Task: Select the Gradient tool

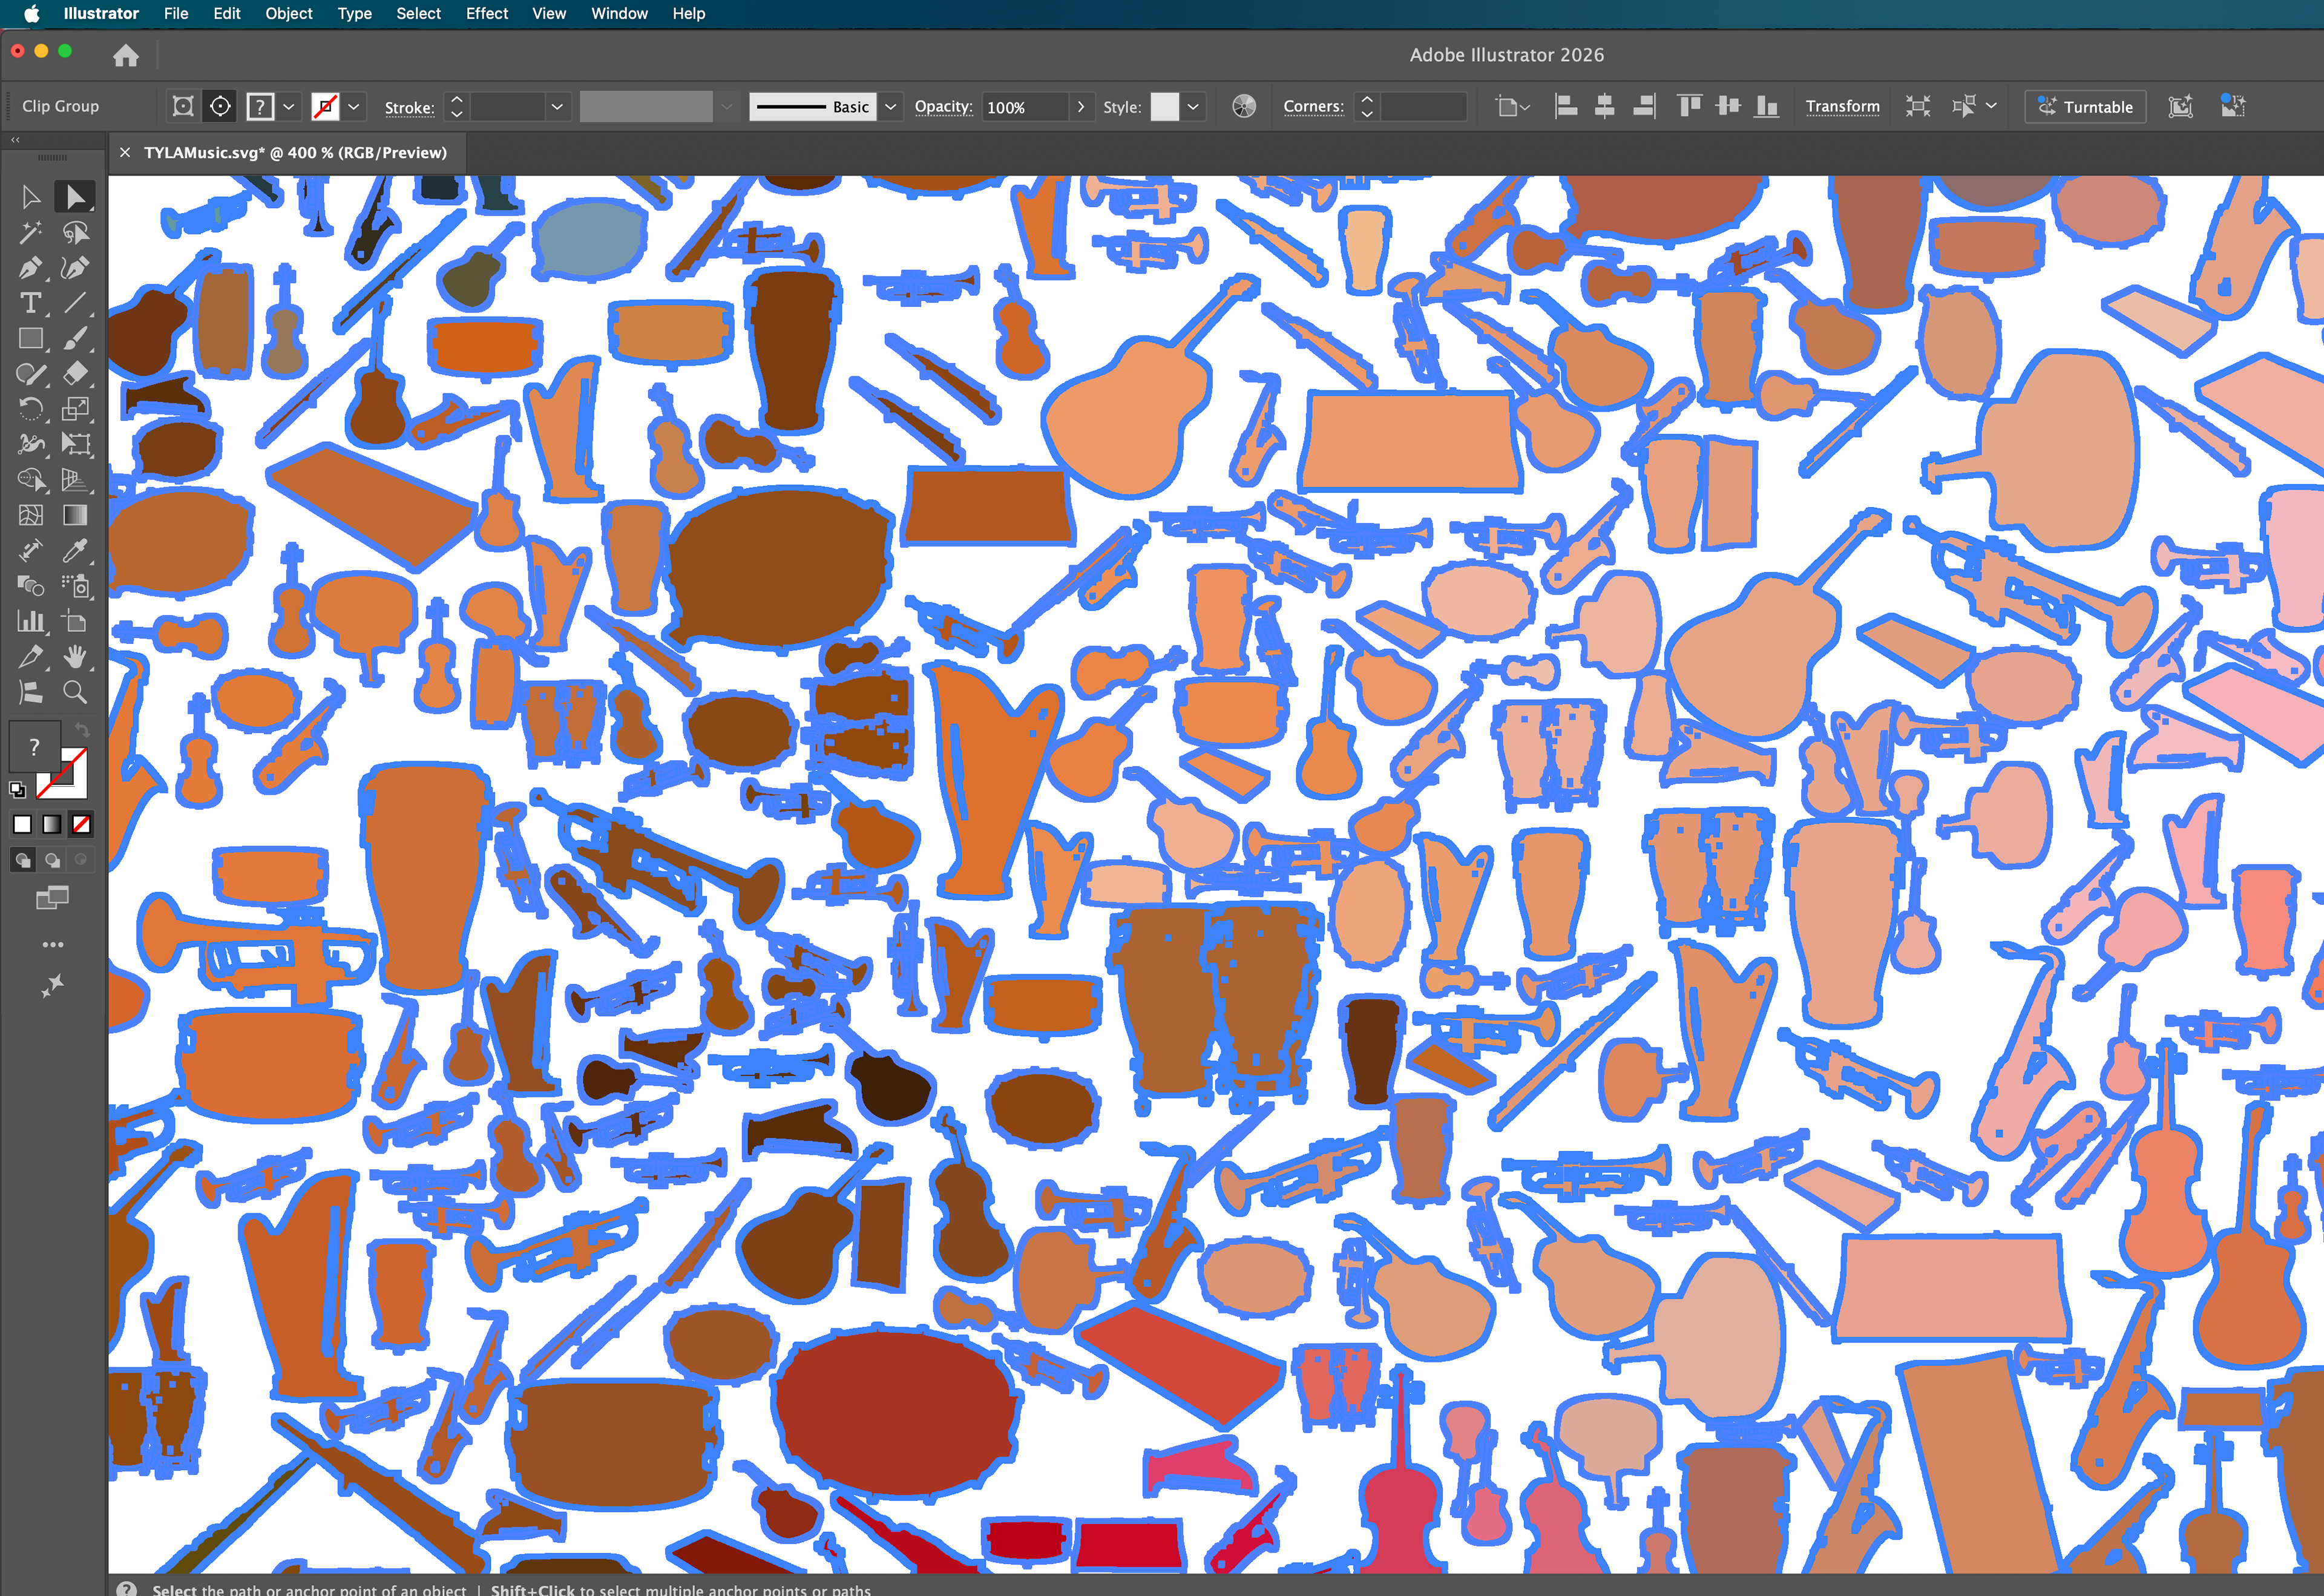Action: [77, 514]
